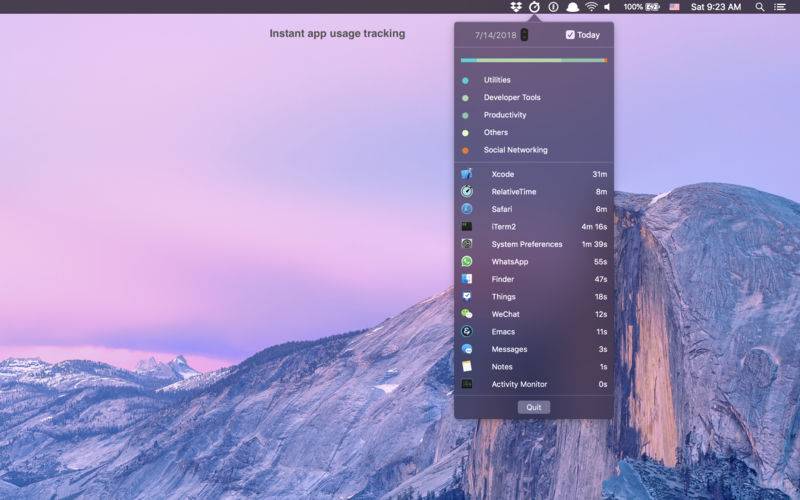Screen dimensions: 800x500
Task: Toggle the Today checkbox
Action: click(x=570, y=35)
